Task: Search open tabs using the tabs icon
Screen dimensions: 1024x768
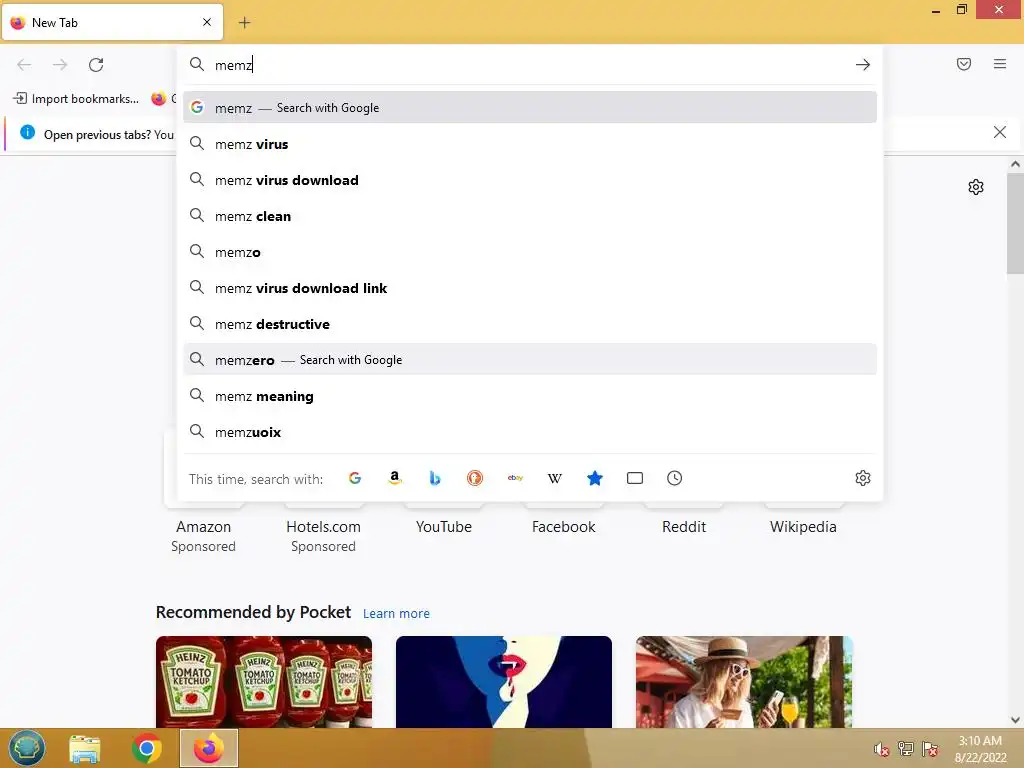Action: [635, 478]
